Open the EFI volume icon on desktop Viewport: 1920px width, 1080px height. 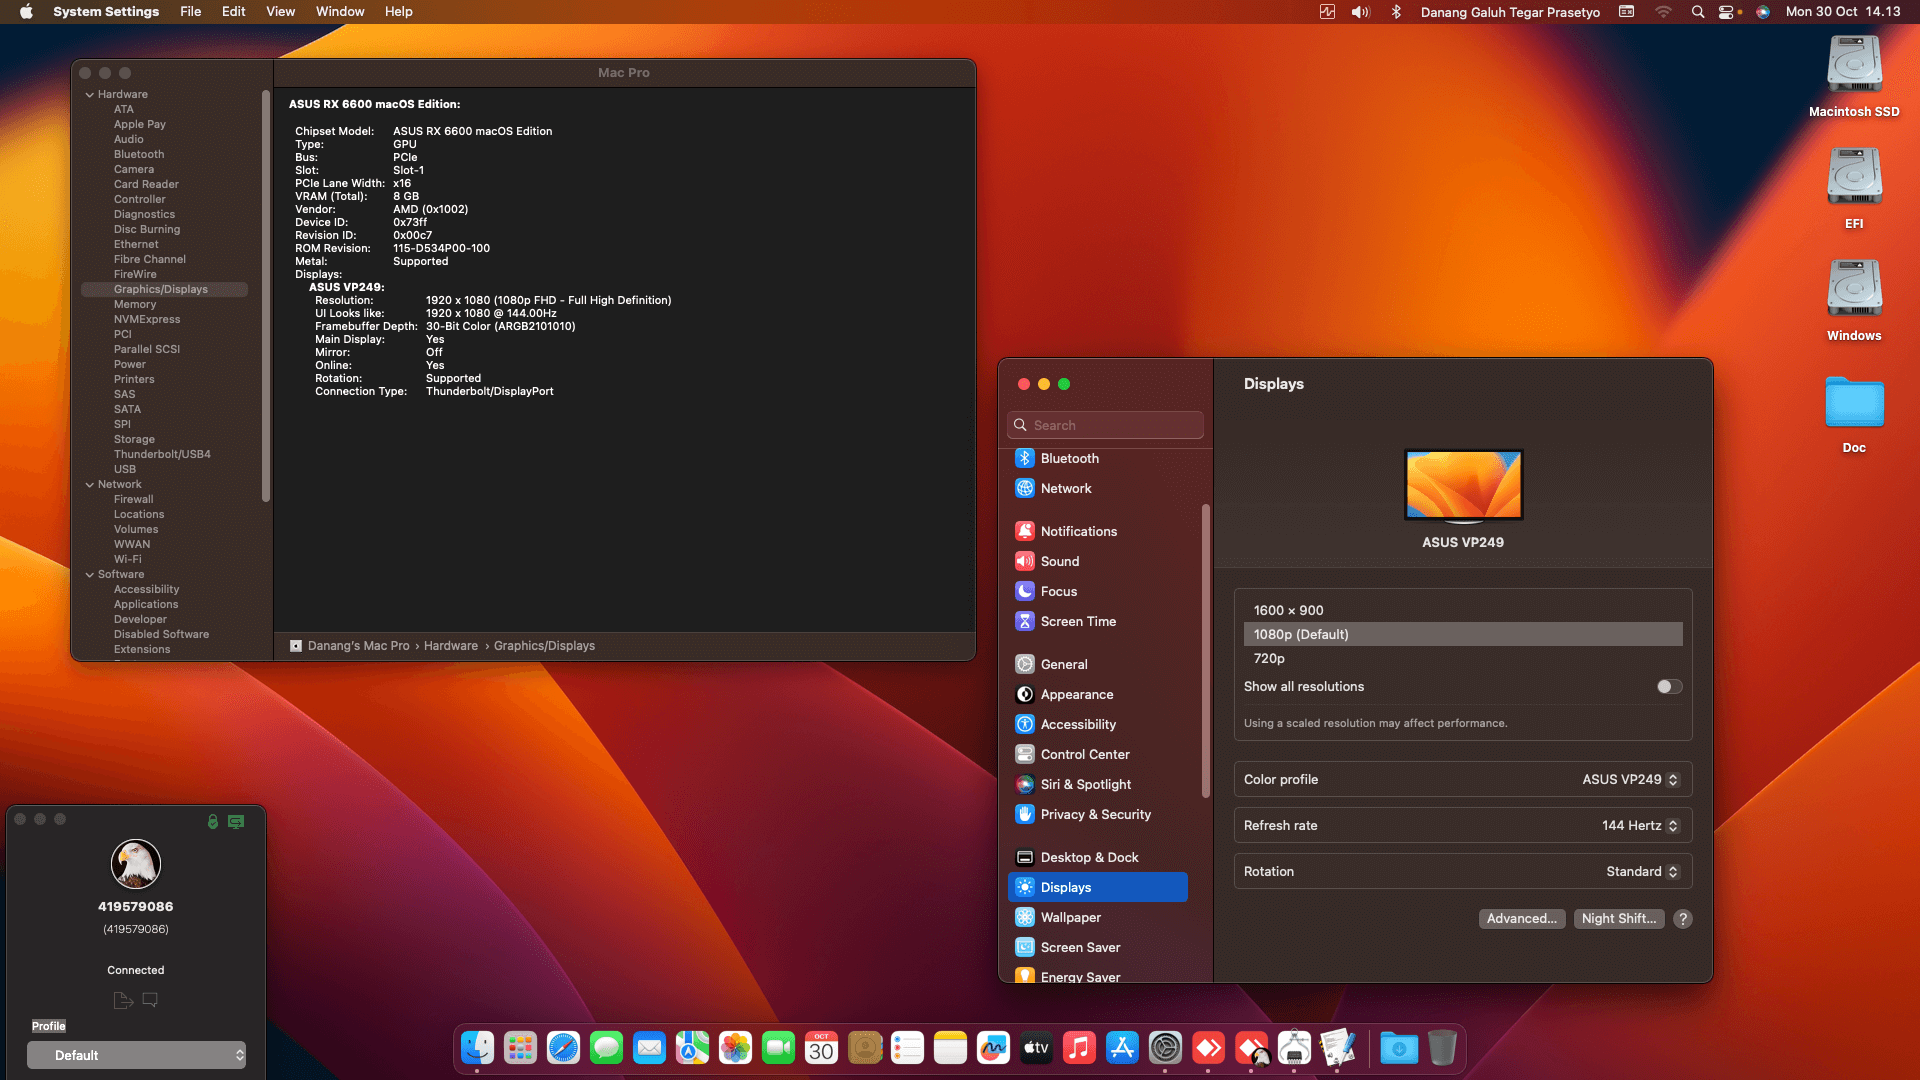point(1854,176)
